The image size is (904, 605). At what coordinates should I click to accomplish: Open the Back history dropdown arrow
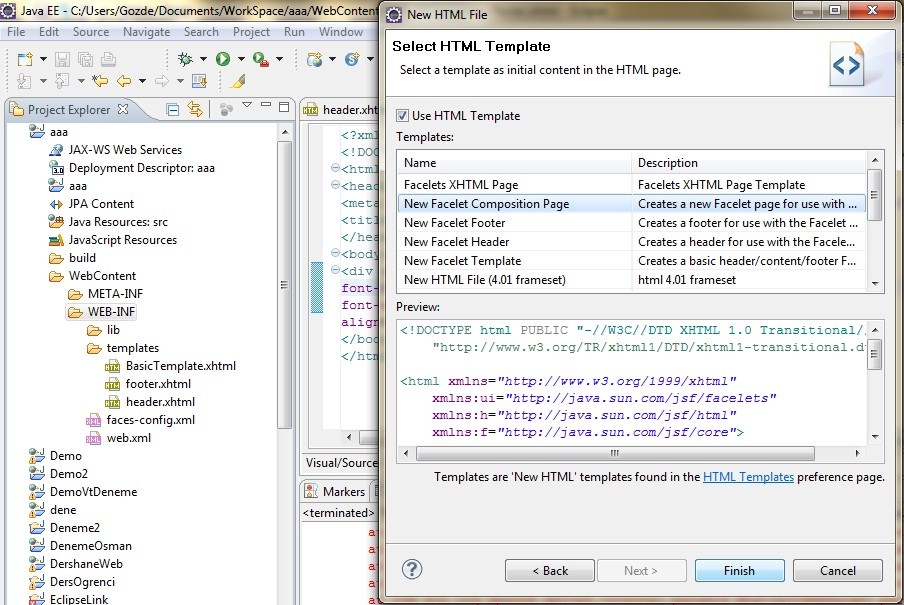click(142, 81)
